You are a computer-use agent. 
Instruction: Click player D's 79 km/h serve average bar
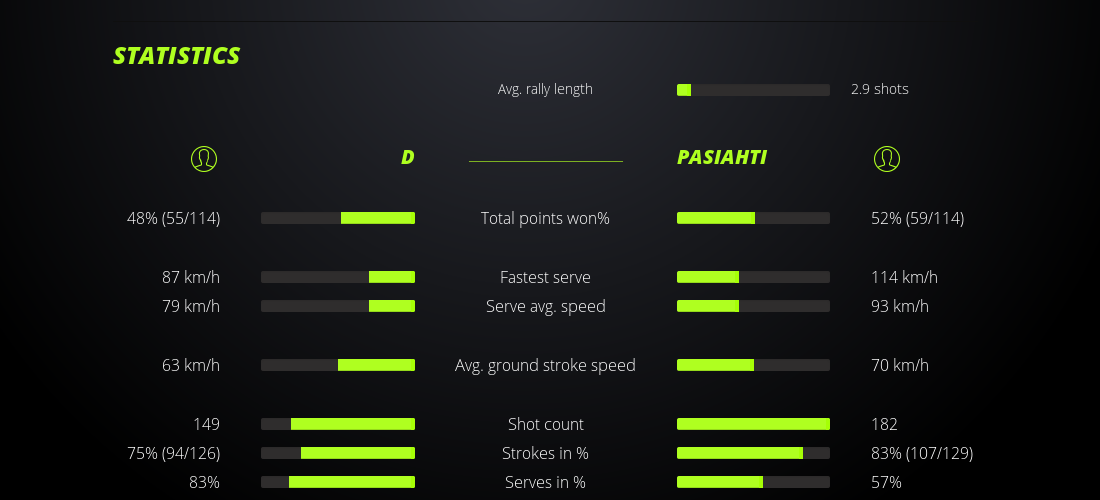338,306
